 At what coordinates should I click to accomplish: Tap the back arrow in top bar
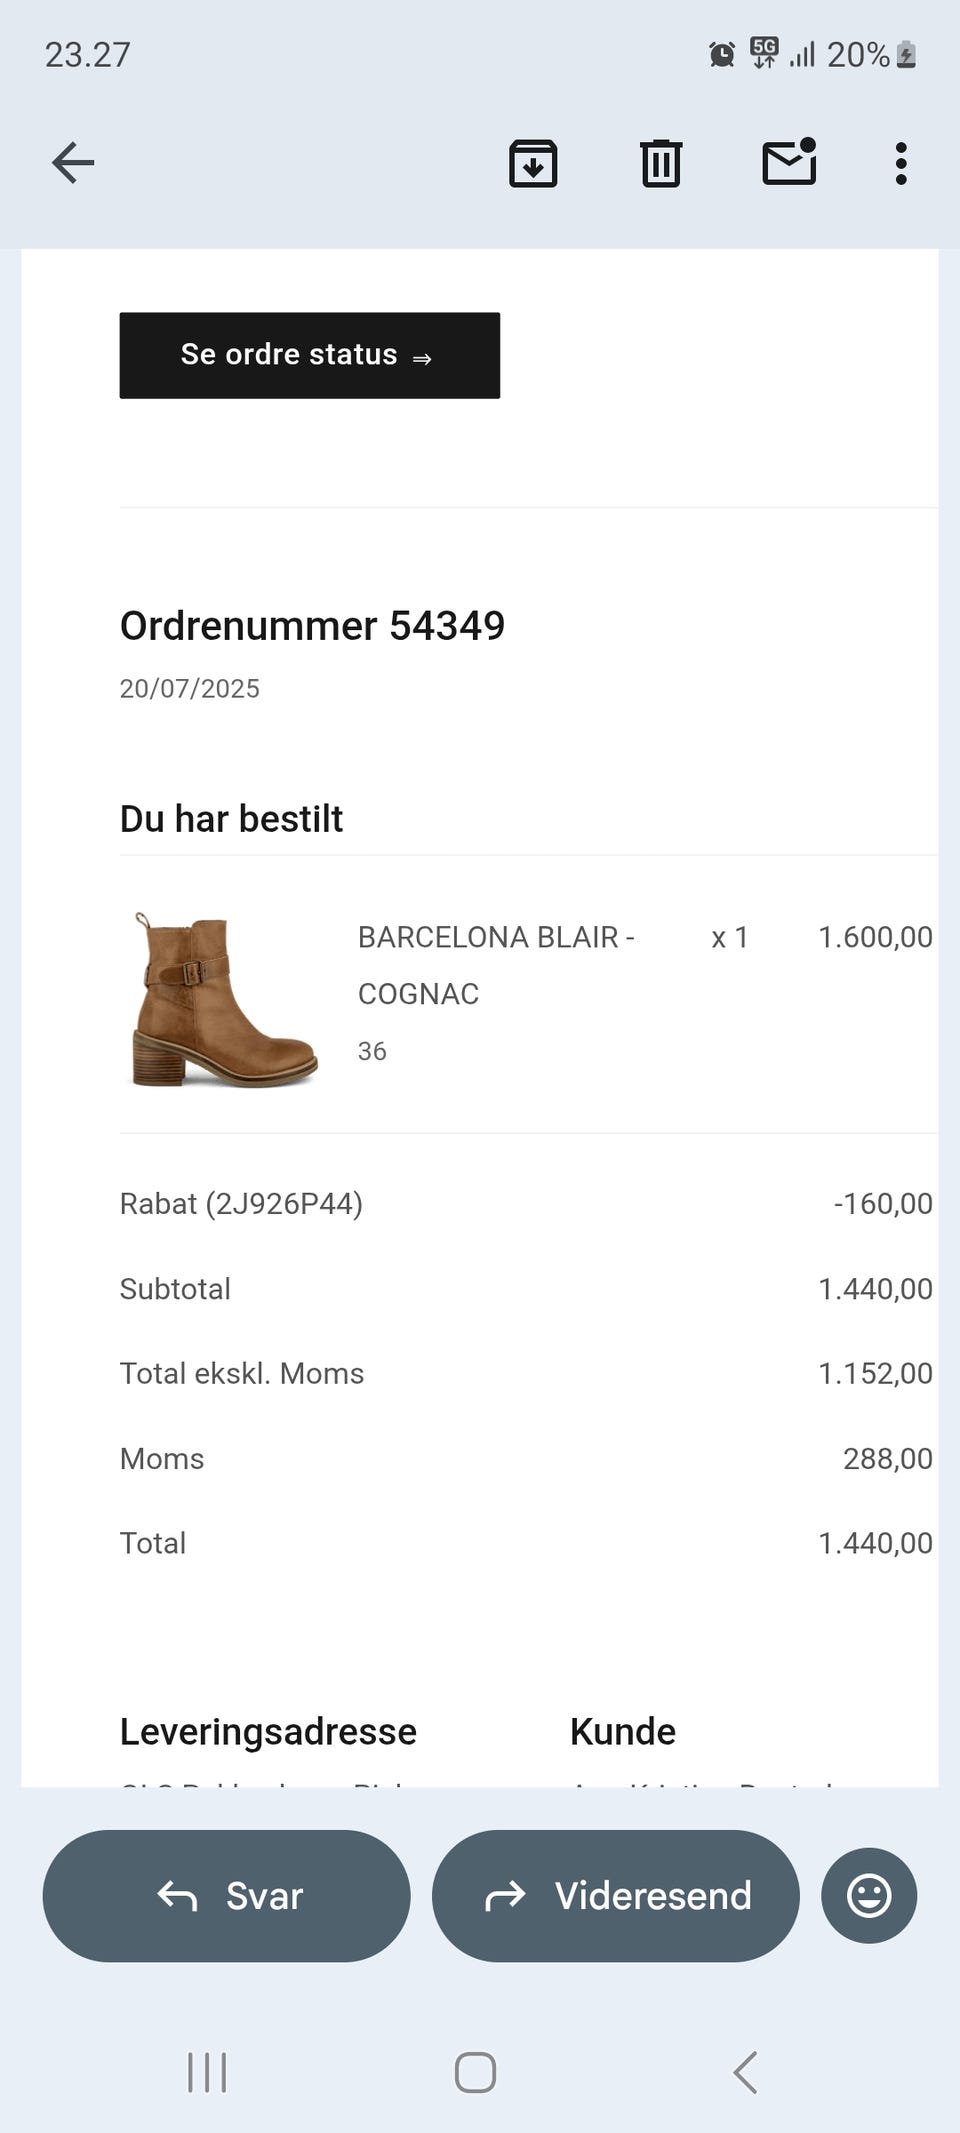(73, 163)
